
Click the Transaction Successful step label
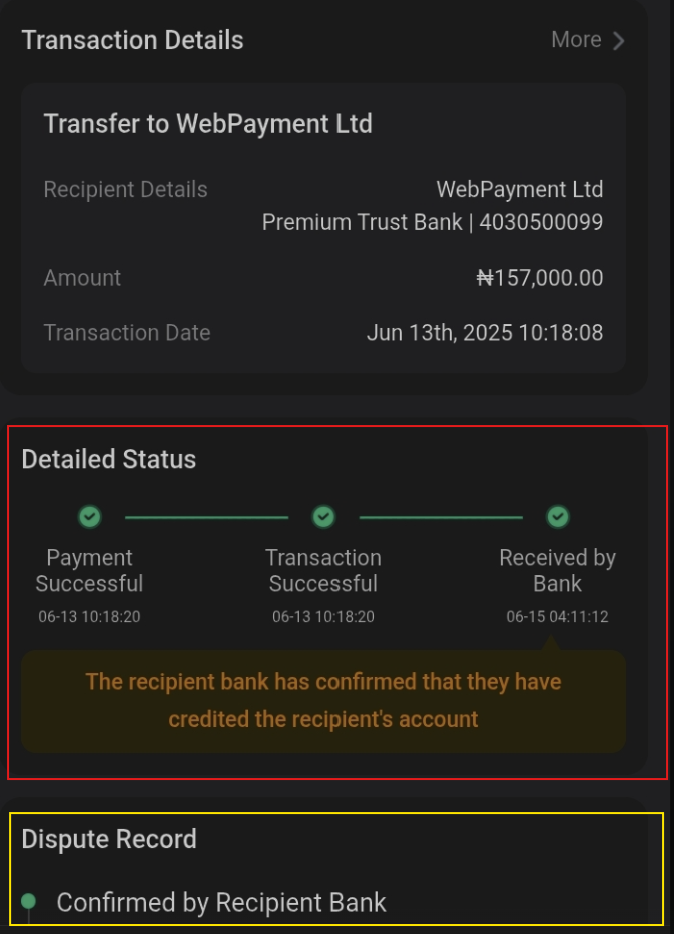[x=323, y=571]
